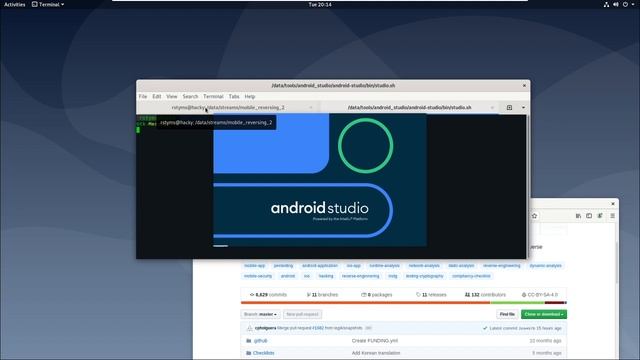Open the Search menu in the terminal
The width and height of the screenshot is (640, 360).
[190, 96]
